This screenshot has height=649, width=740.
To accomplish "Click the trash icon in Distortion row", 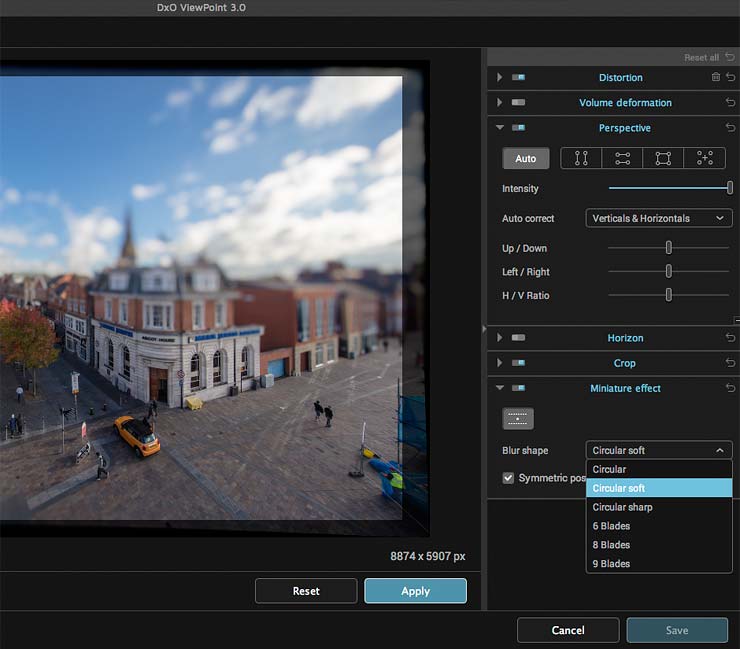I will click(x=715, y=77).
